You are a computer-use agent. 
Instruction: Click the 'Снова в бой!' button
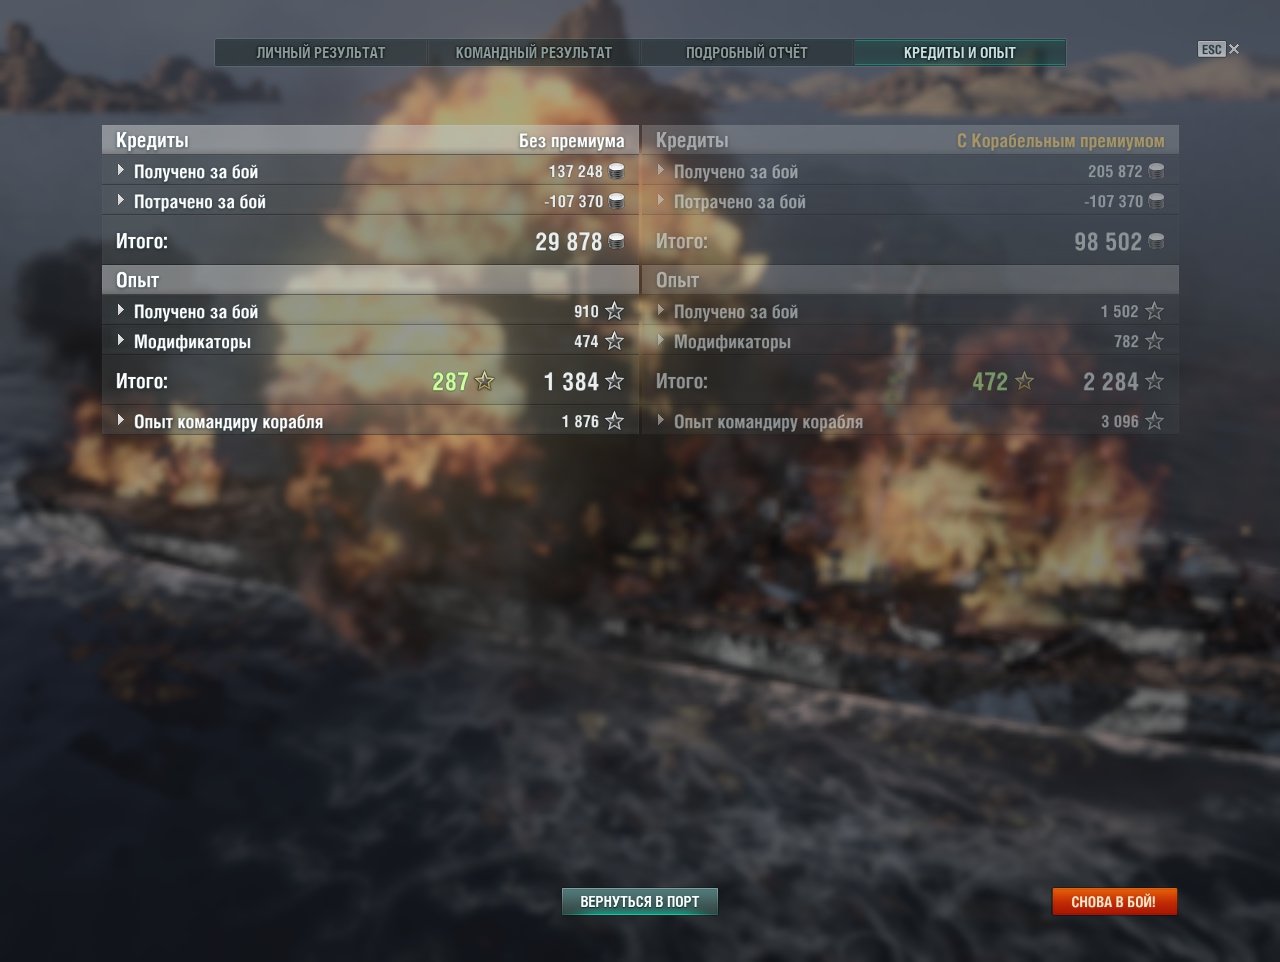pos(1113,901)
